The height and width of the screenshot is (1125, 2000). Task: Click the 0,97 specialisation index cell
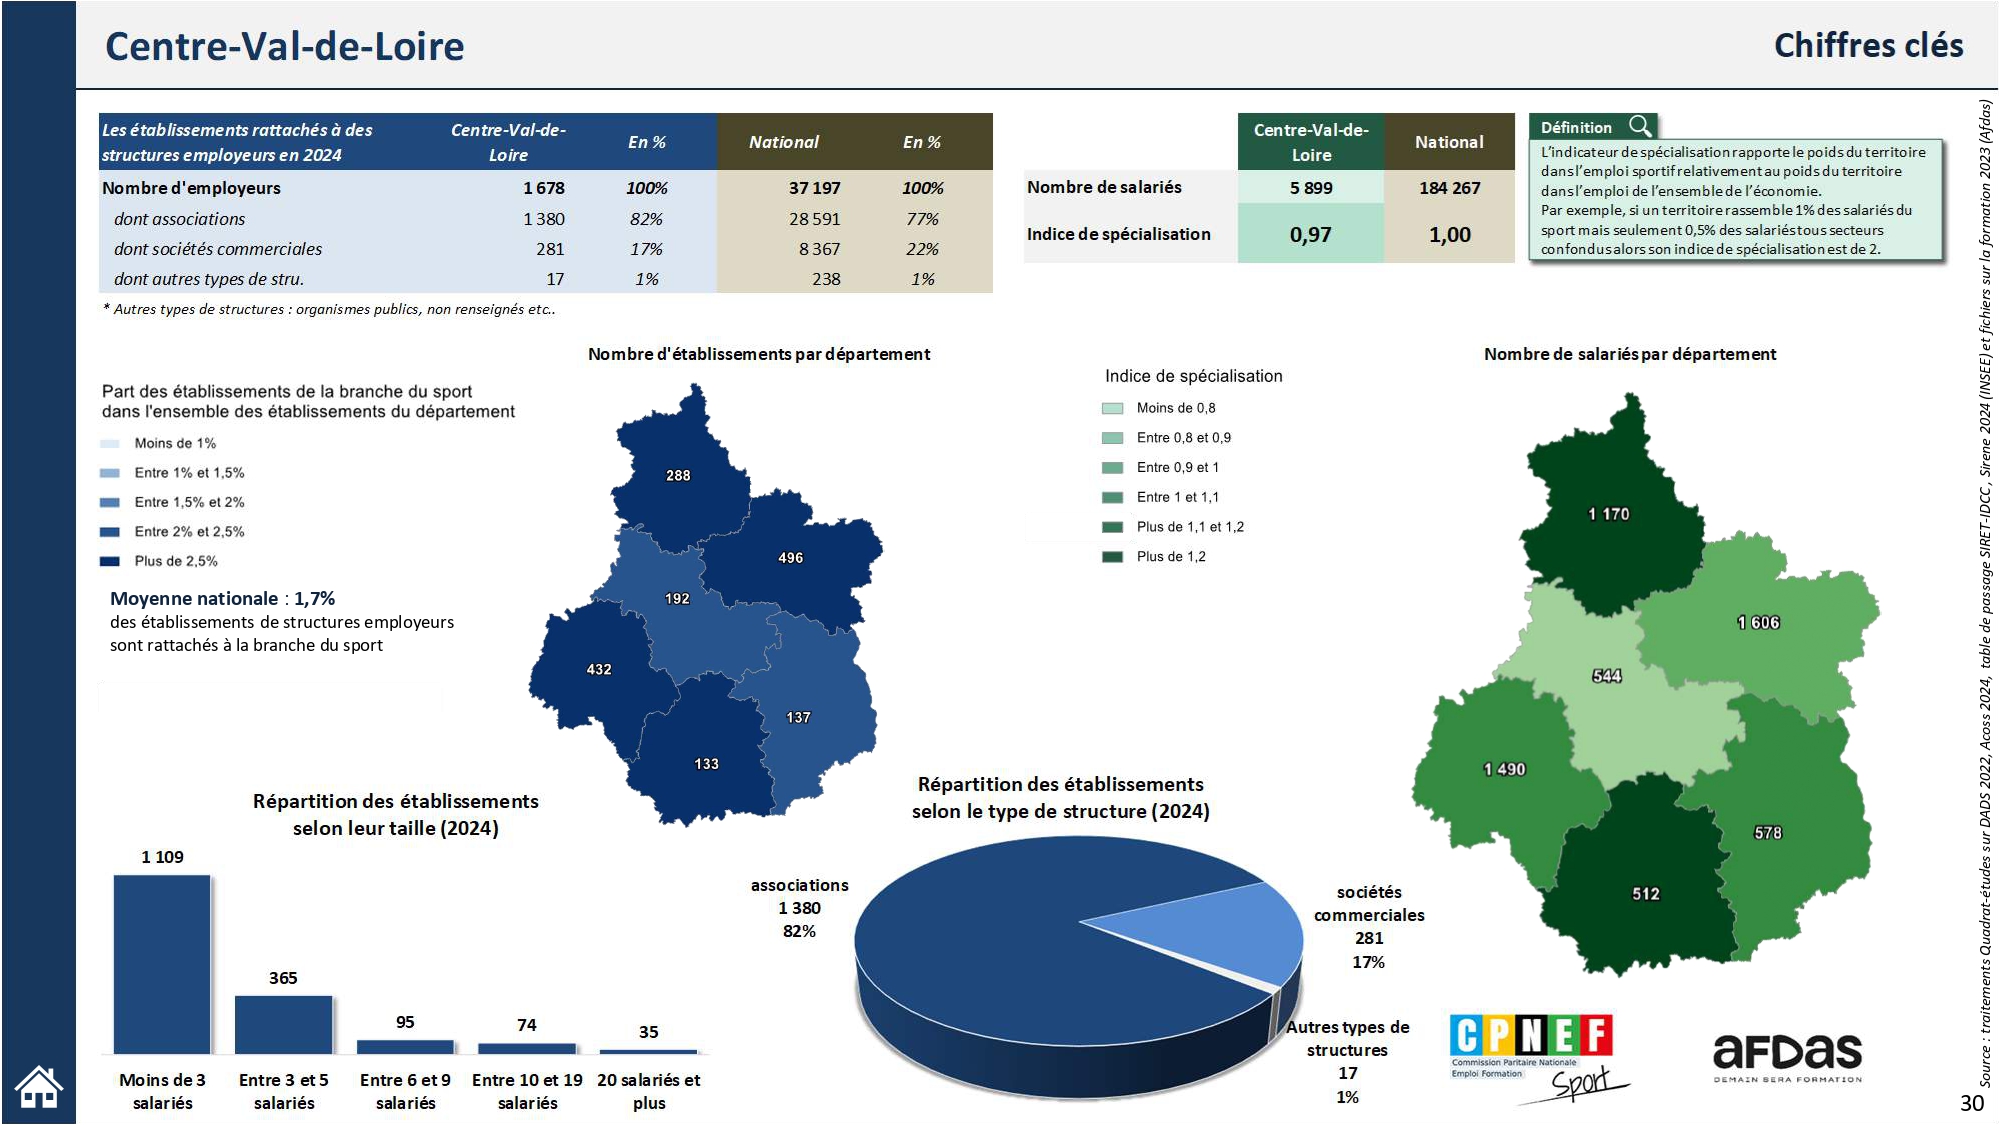coord(1310,235)
